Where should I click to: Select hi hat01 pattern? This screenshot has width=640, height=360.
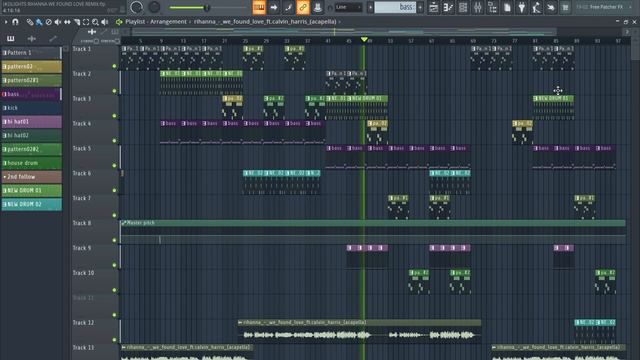31,122
